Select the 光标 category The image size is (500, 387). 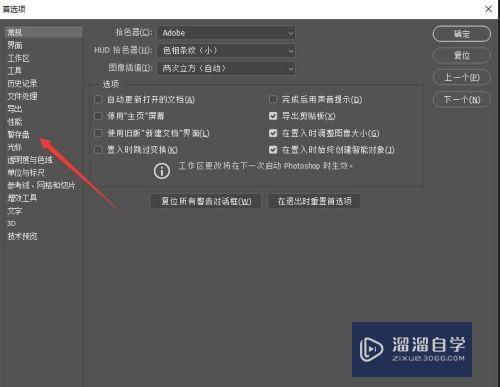(15, 147)
